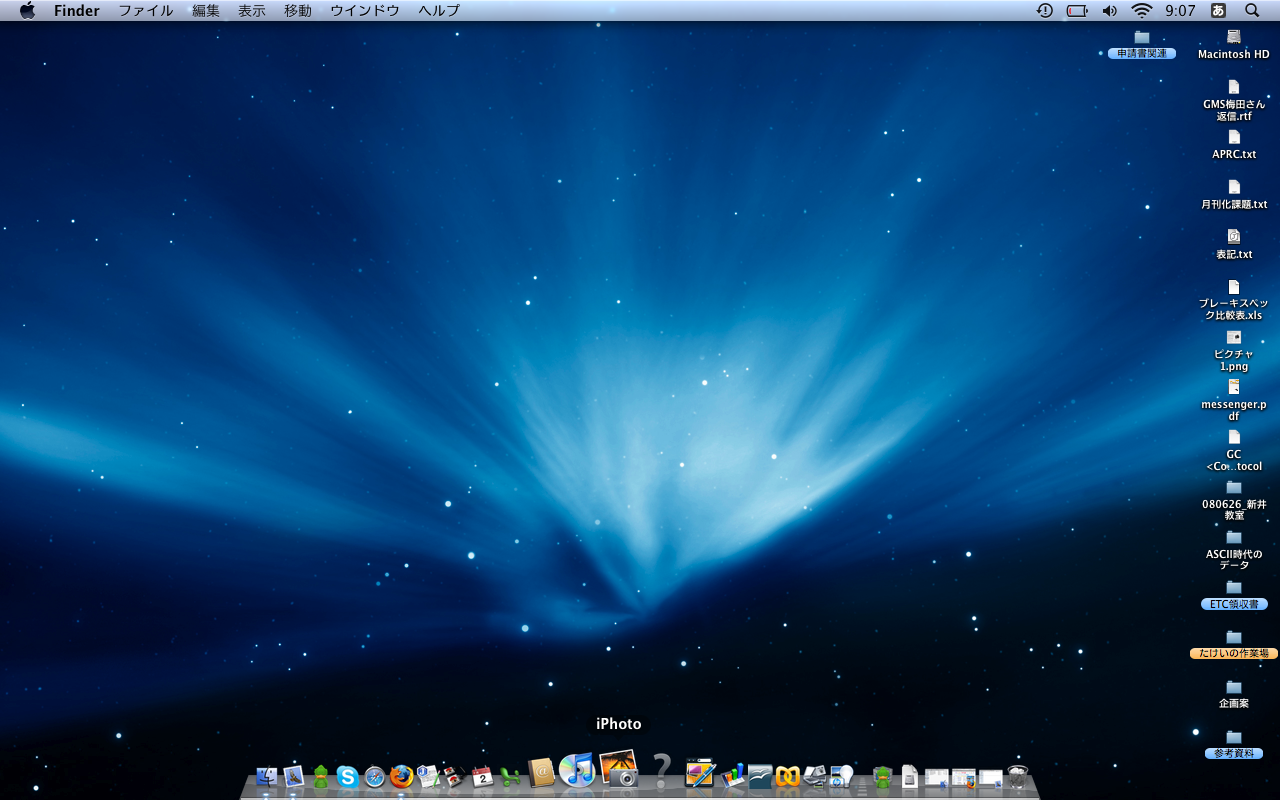Launch iTunes from the Dock

(577, 770)
